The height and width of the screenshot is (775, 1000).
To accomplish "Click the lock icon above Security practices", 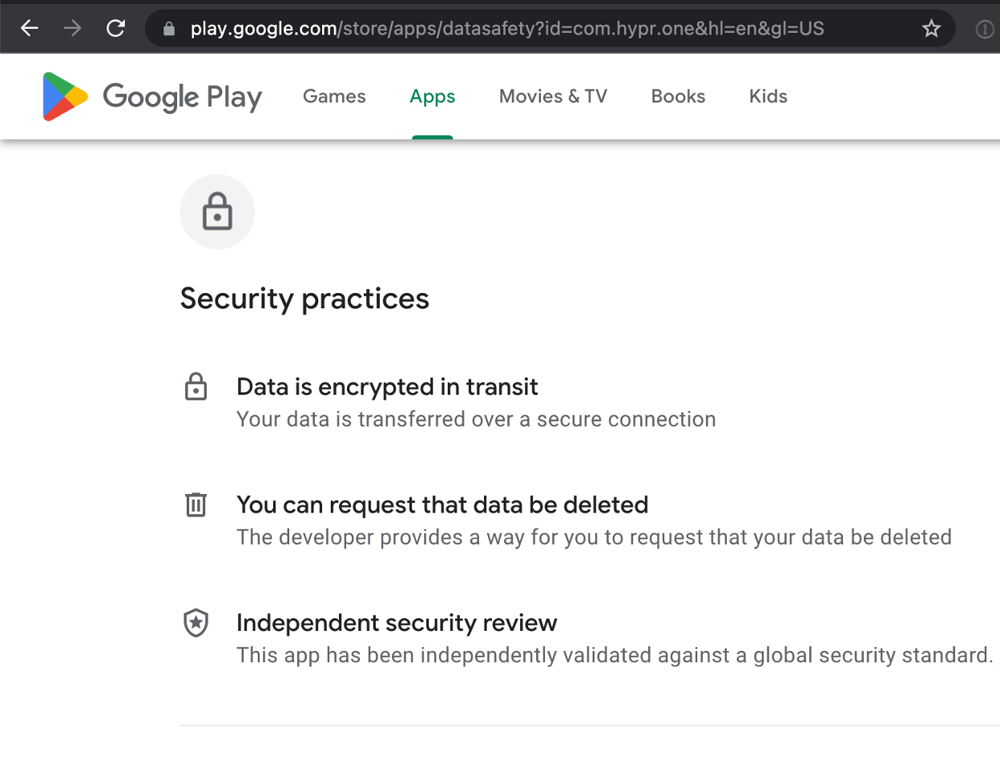I will [217, 212].
